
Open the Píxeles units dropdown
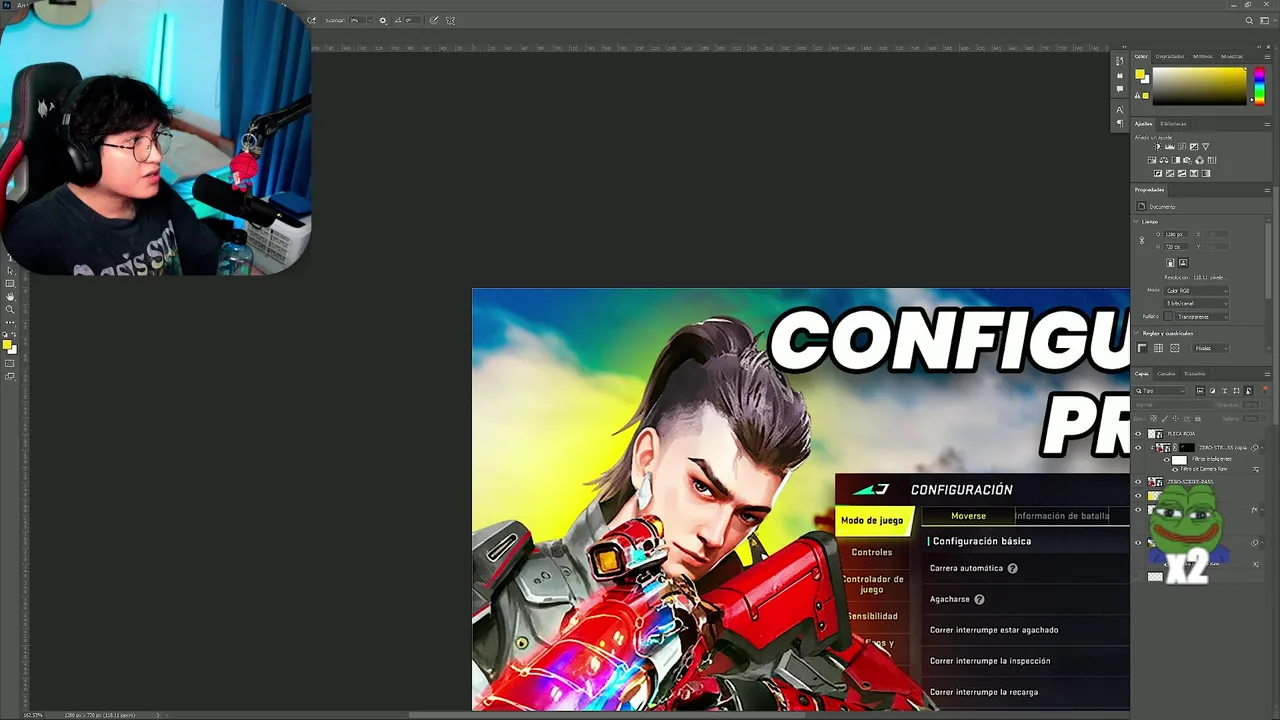[x=1210, y=348]
